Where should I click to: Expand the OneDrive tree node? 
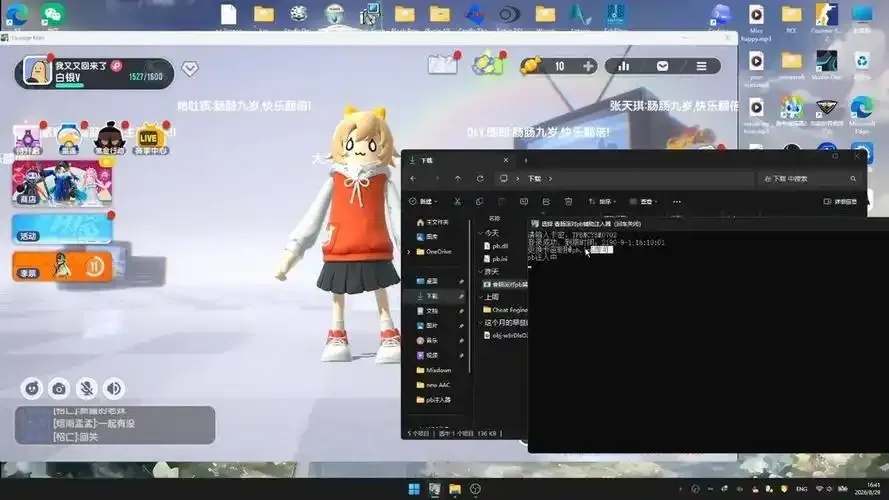(409, 252)
